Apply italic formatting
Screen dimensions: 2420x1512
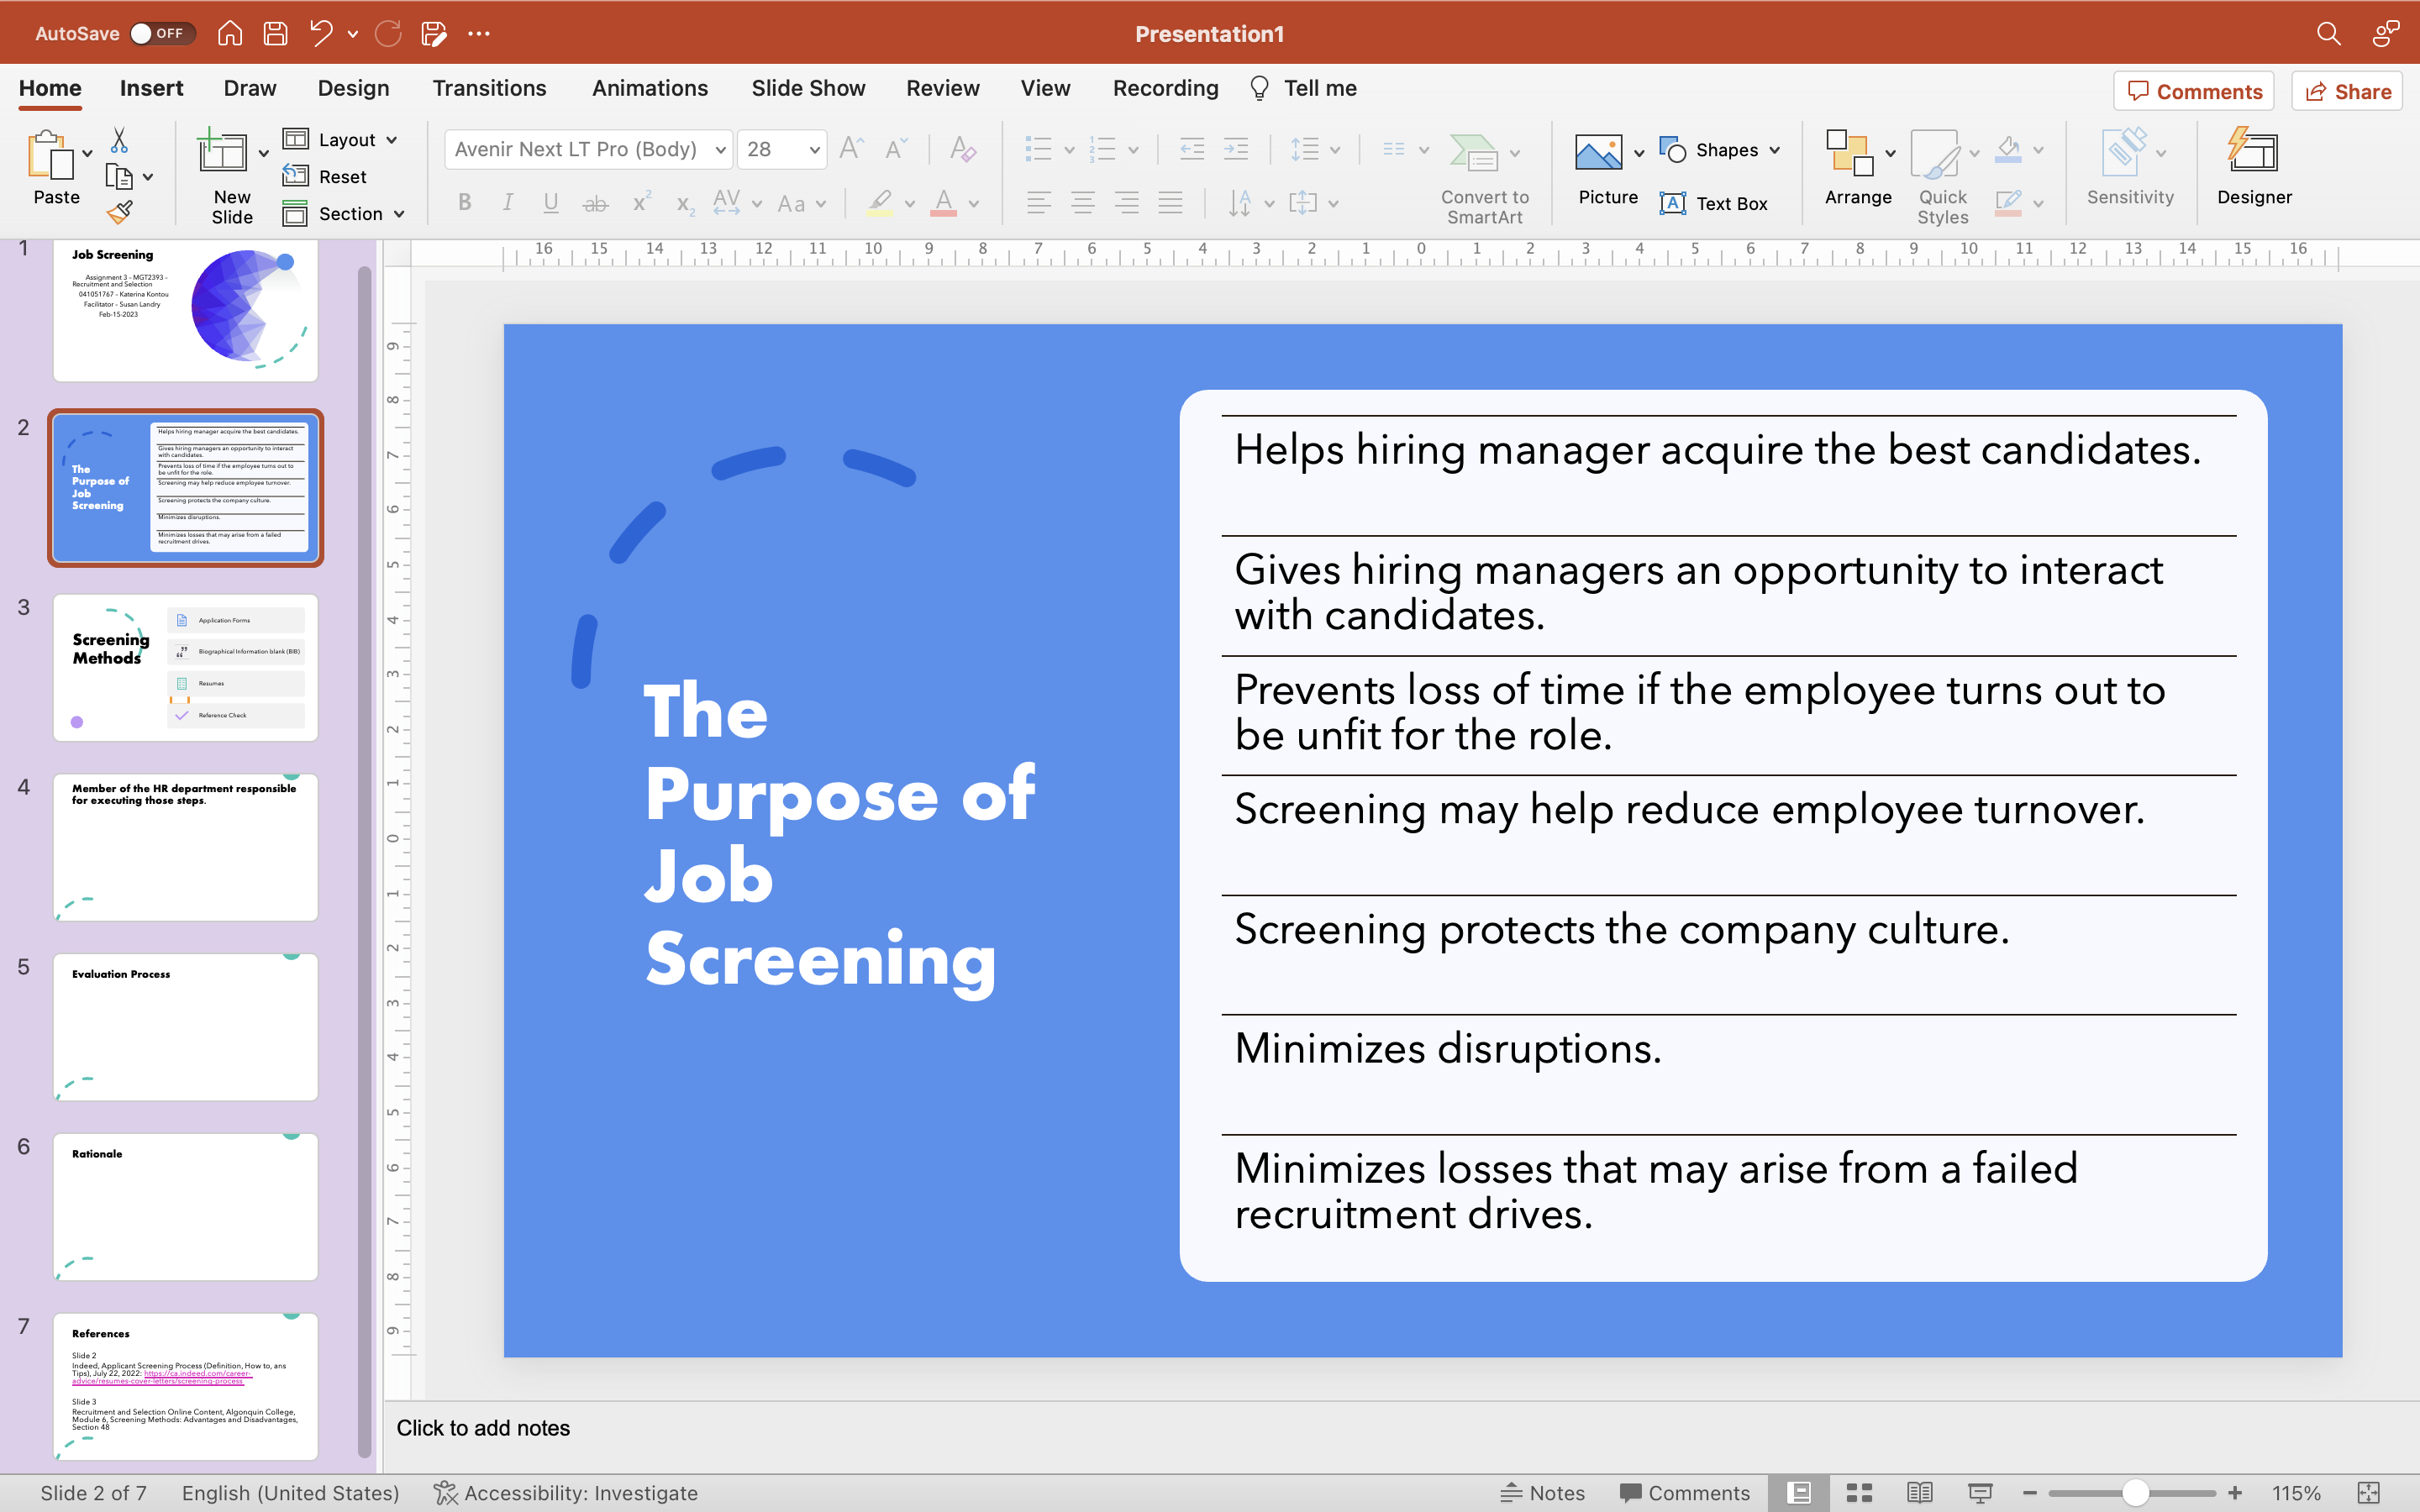(508, 203)
